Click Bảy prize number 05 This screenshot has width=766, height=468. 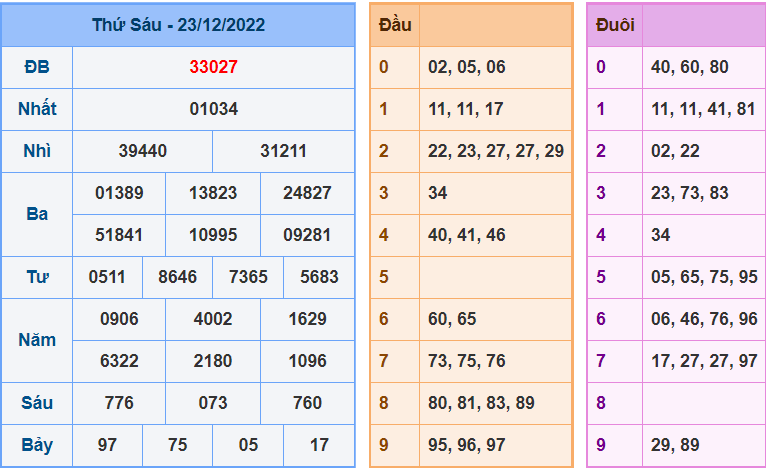tap(248, 445)
